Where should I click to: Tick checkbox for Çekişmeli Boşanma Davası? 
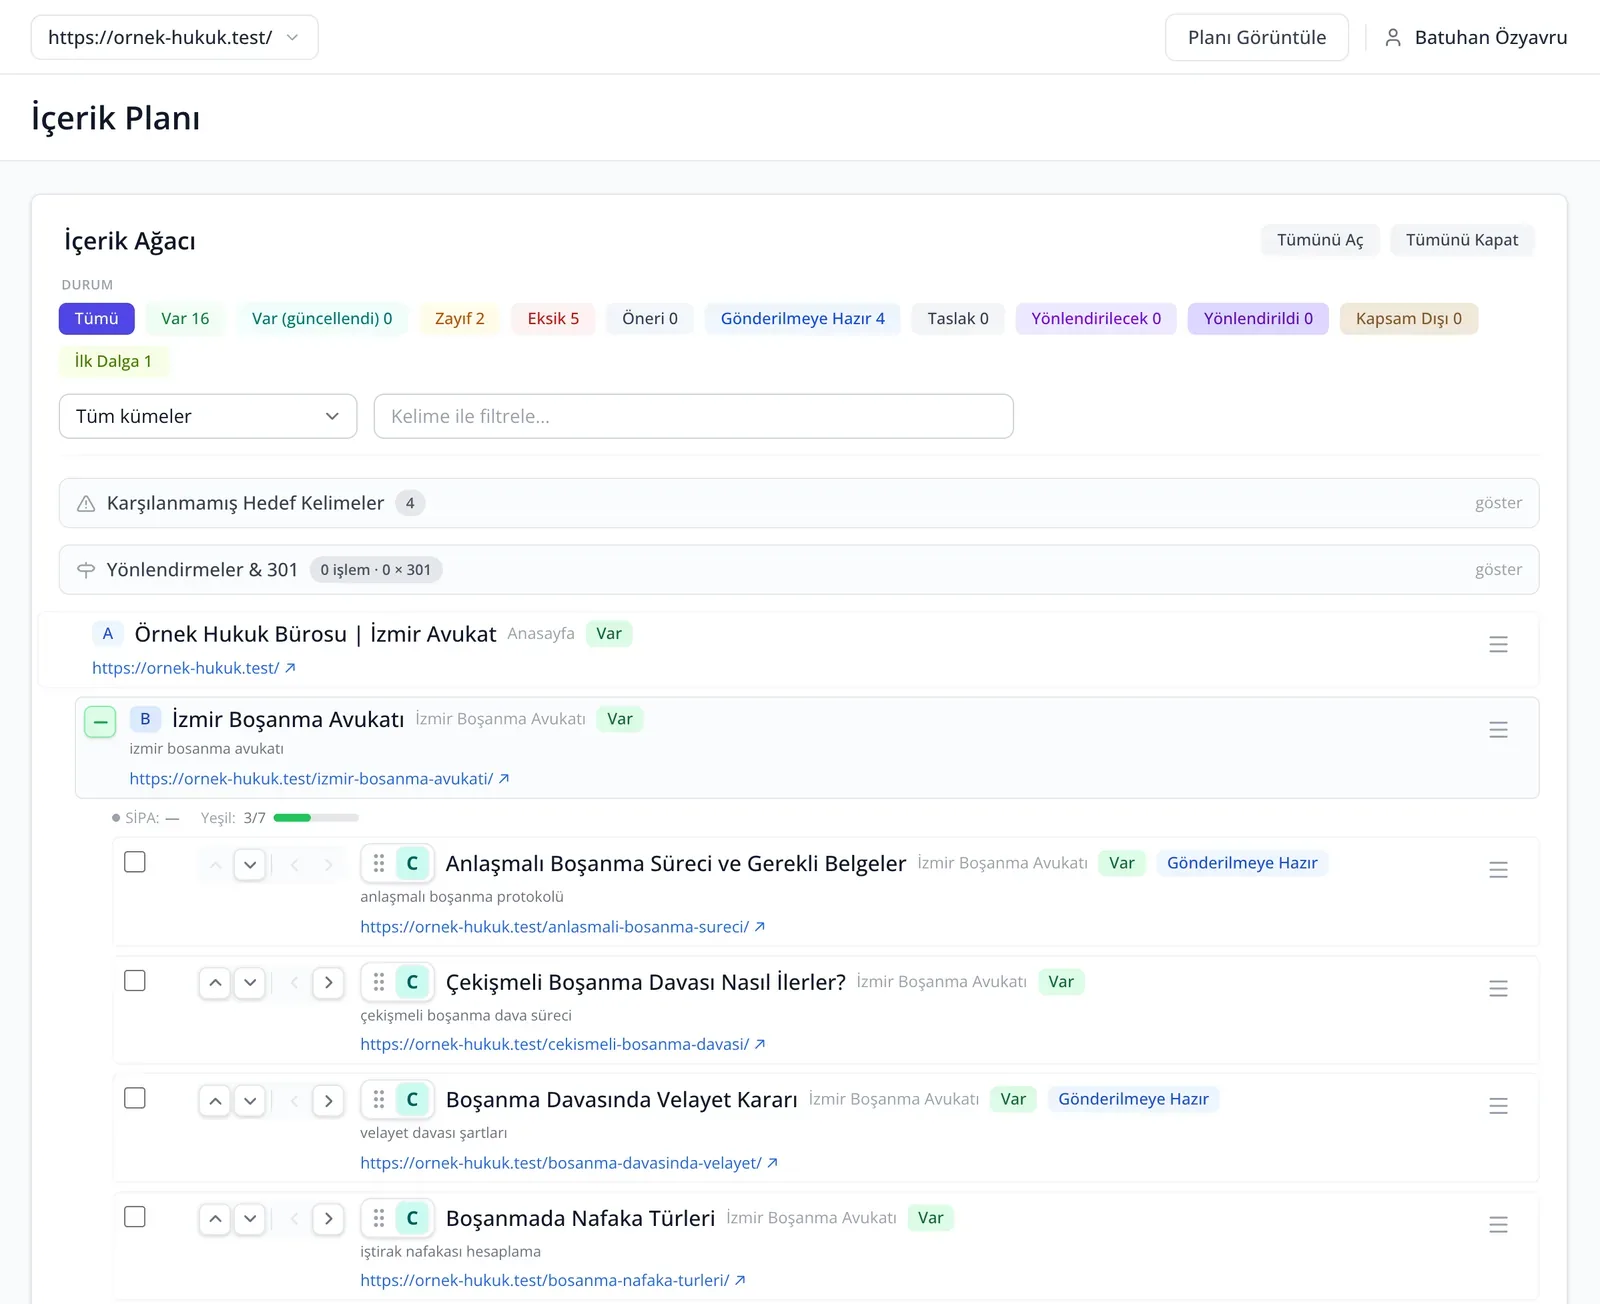135,981
